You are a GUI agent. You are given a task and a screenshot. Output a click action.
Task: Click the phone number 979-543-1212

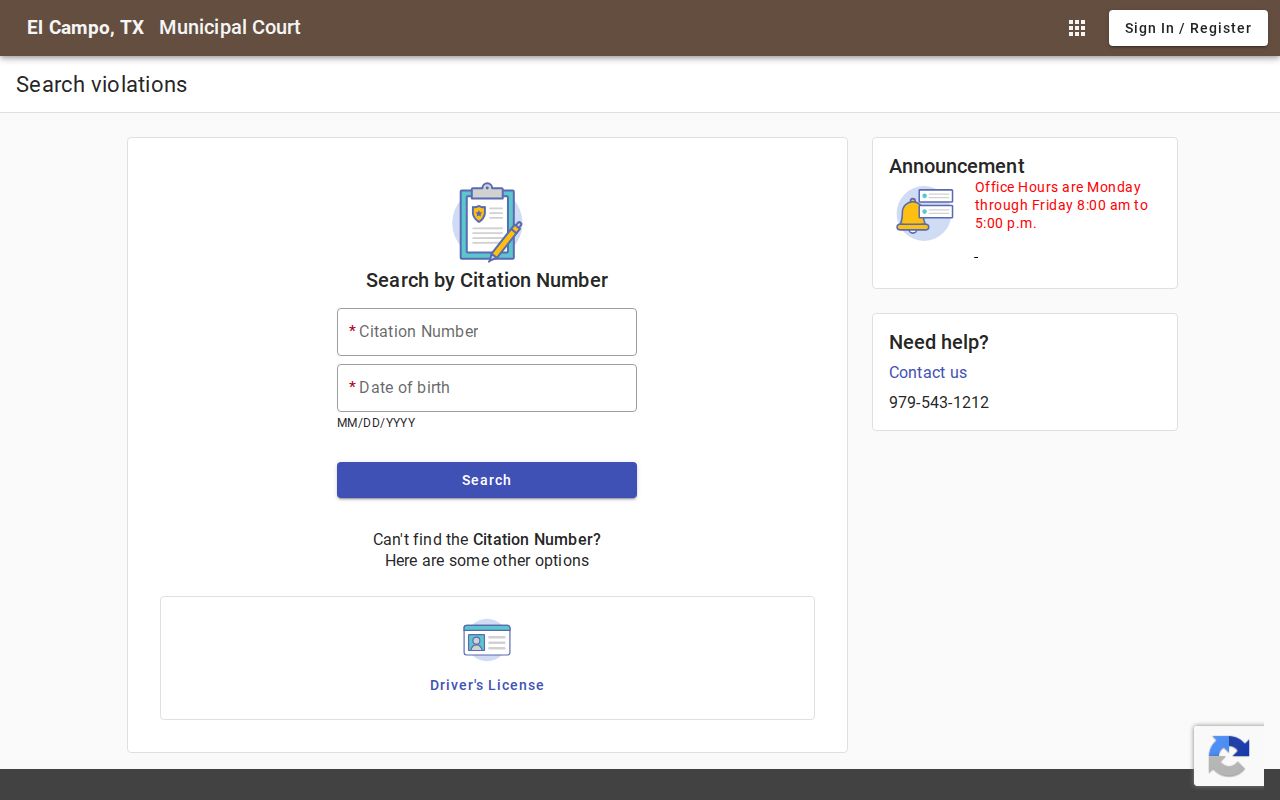[939, 402]
